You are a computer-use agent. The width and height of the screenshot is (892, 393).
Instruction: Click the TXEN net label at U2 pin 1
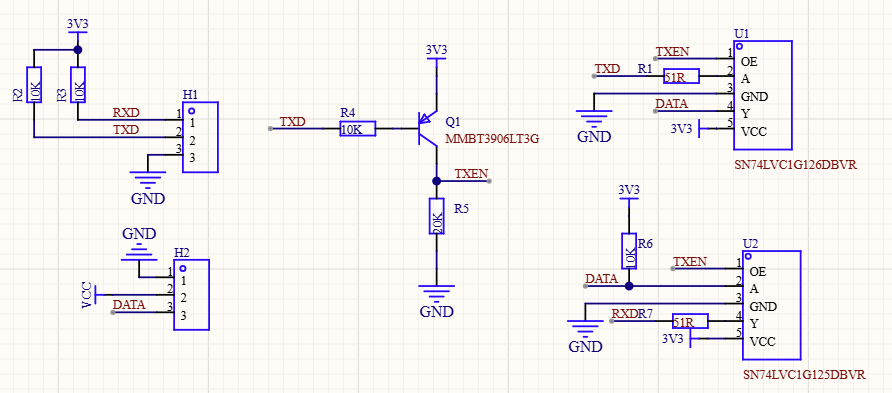[690, 262]
